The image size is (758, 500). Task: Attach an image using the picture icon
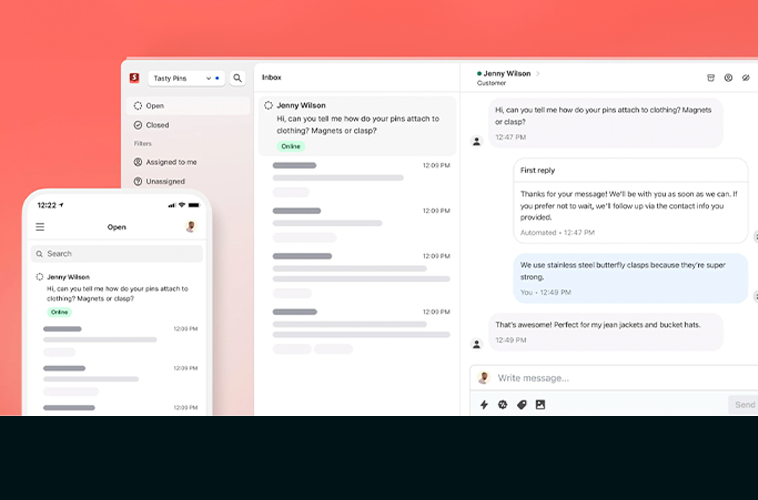click(540, 405)
